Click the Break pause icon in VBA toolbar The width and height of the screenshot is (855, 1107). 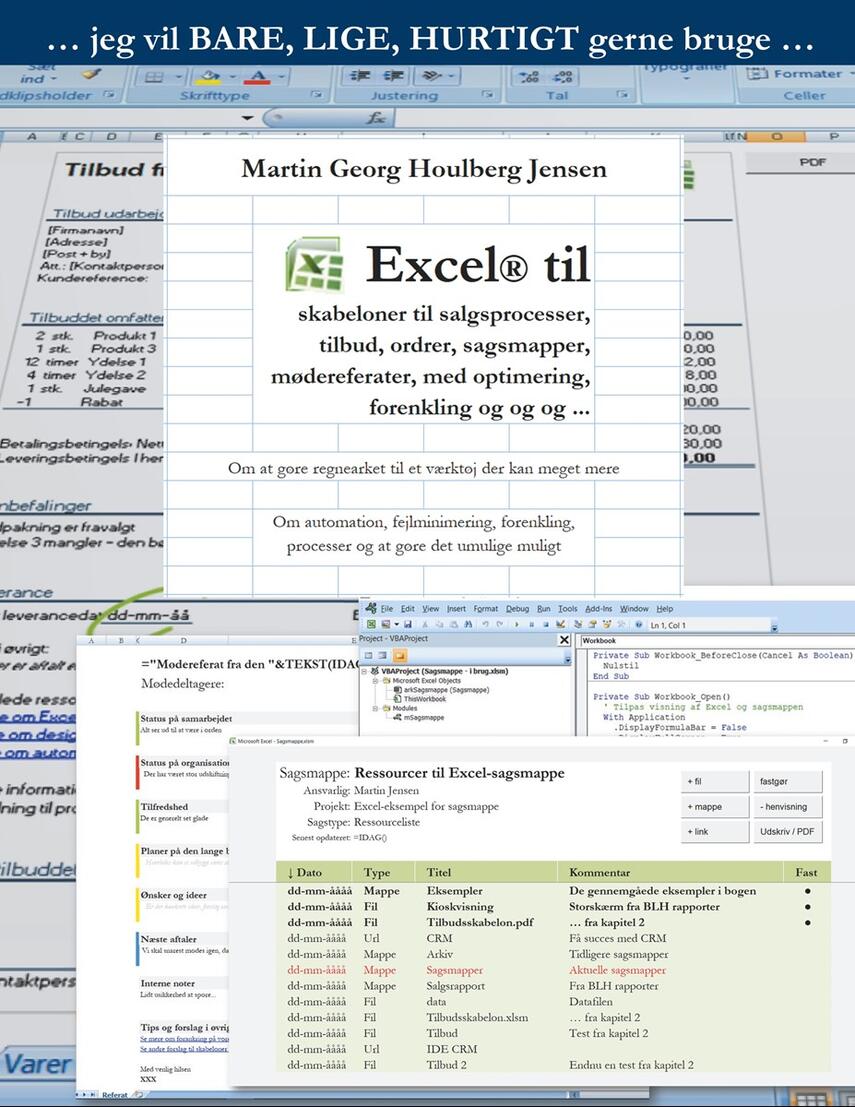click(531, 624)
